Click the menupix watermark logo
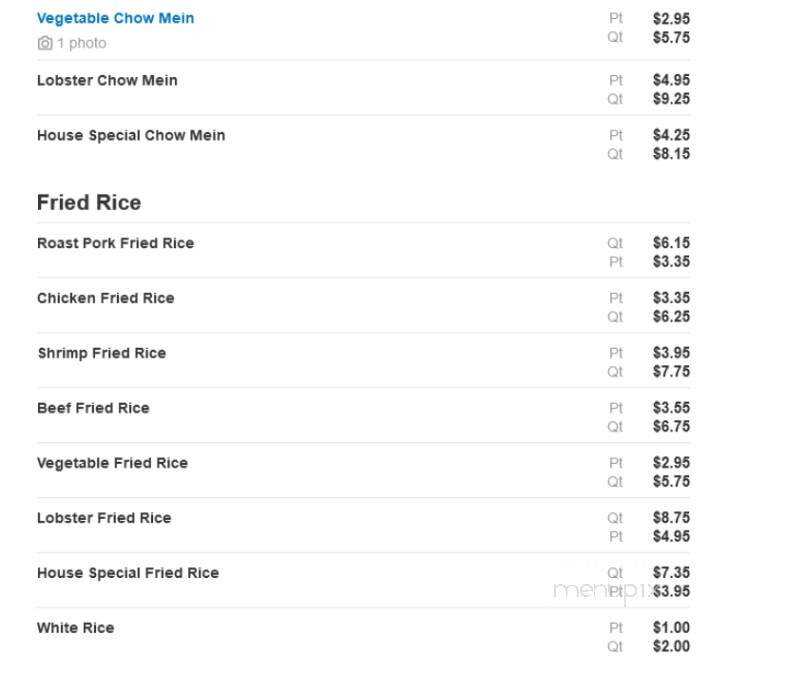The height and width of the screenshot is (673, 786). (603, 591)
